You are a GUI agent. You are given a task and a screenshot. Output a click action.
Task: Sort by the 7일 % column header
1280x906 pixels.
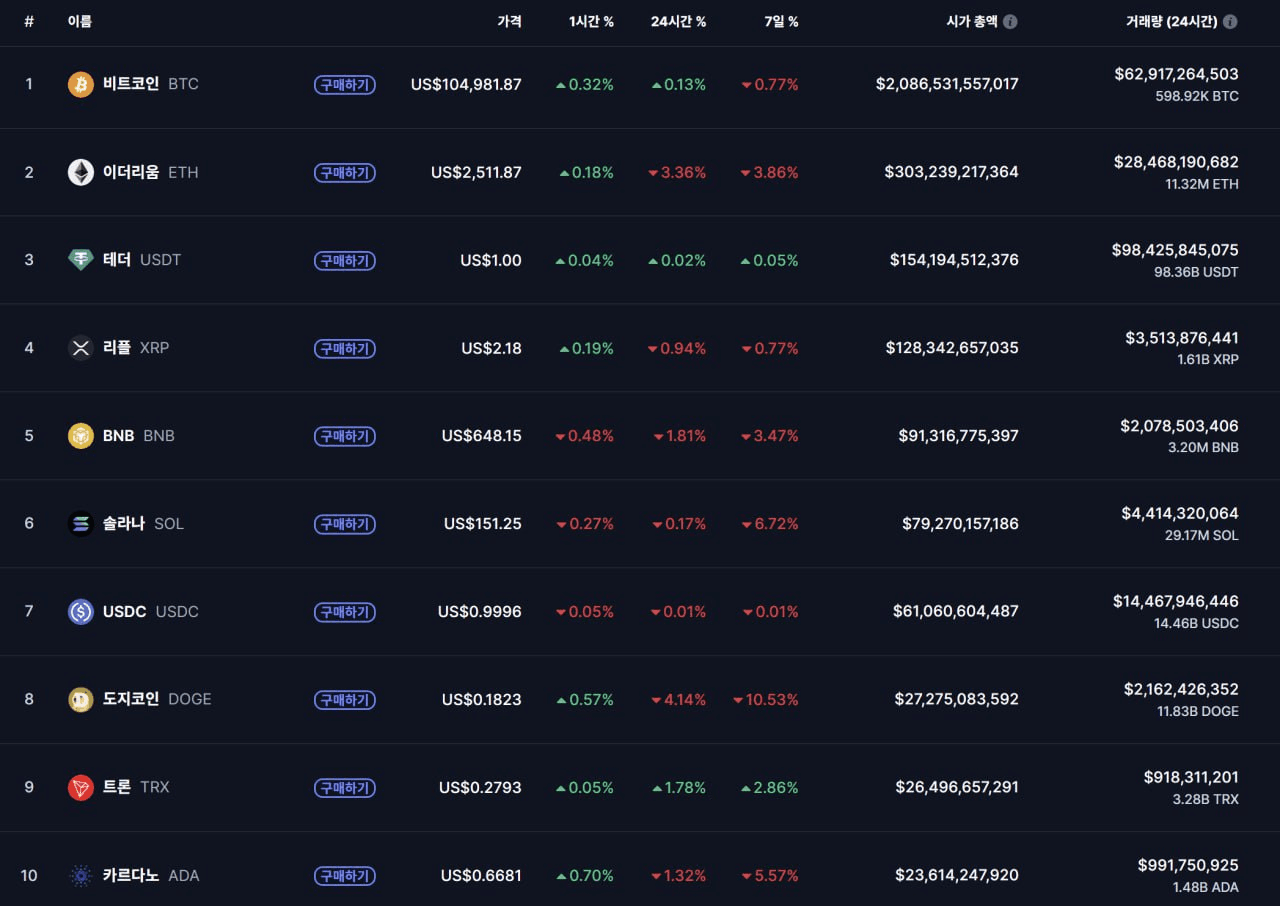pos(780,21)
